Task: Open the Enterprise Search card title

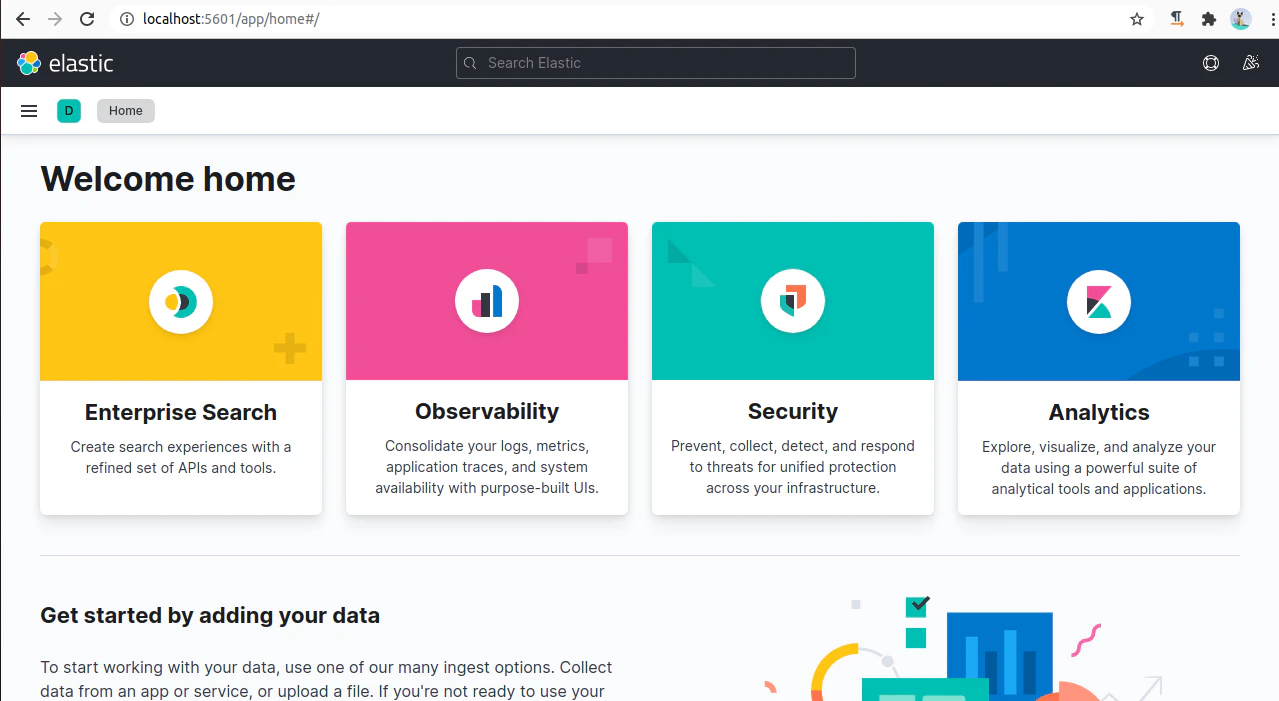Action: pos(181,412)
